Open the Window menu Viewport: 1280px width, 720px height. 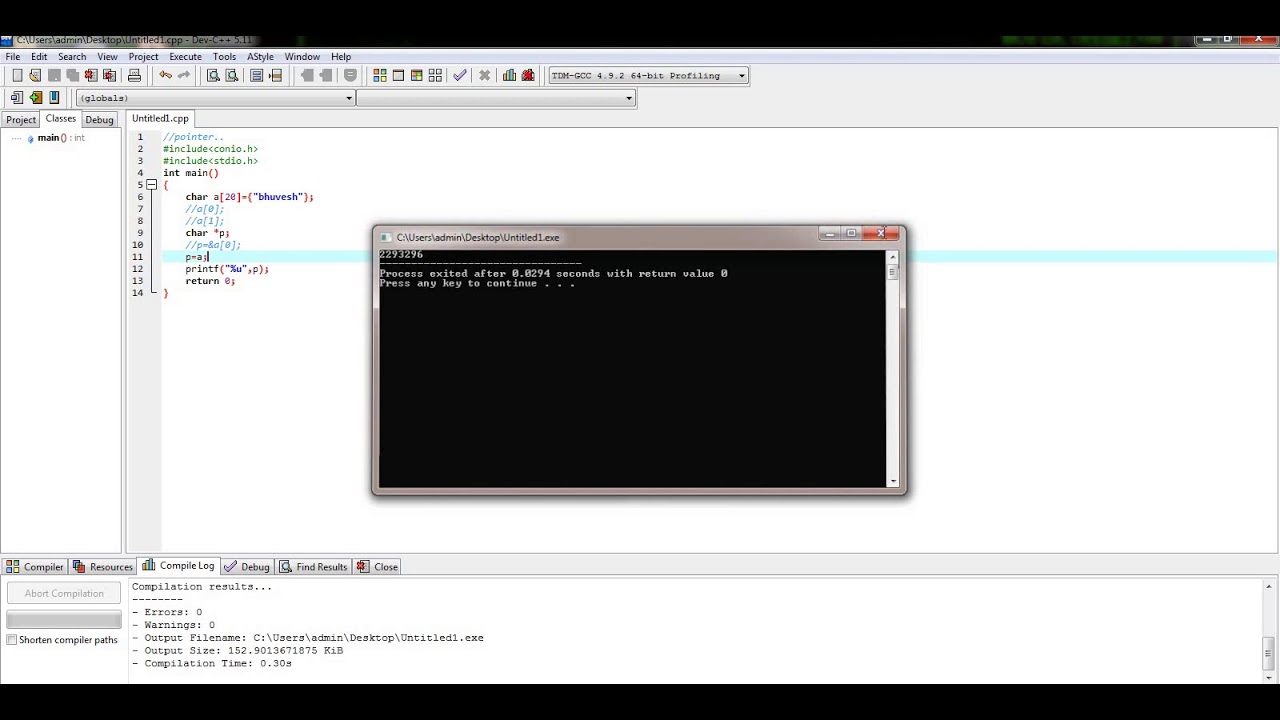point(302,57)
